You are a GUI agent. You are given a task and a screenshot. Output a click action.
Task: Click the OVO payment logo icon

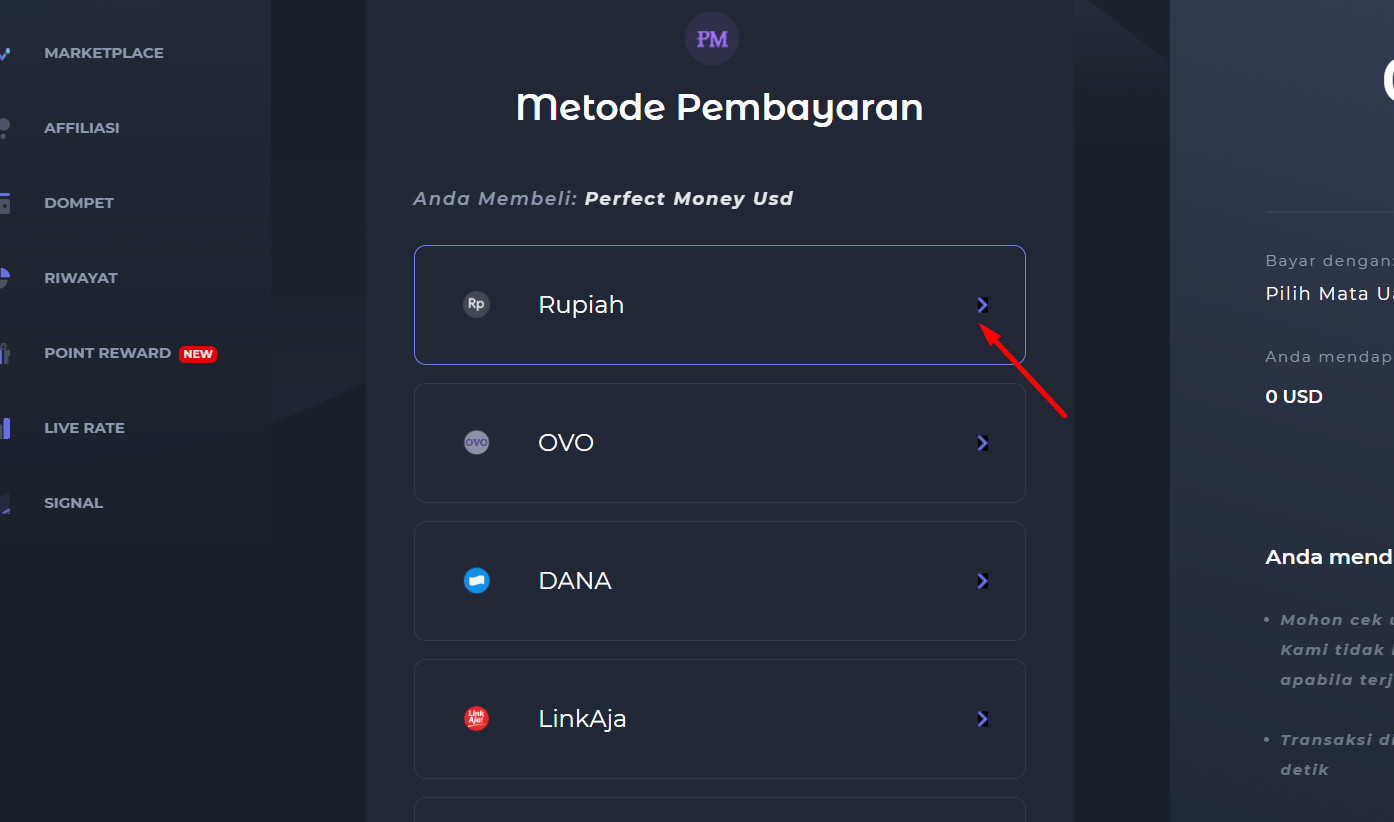pos(477,442)
